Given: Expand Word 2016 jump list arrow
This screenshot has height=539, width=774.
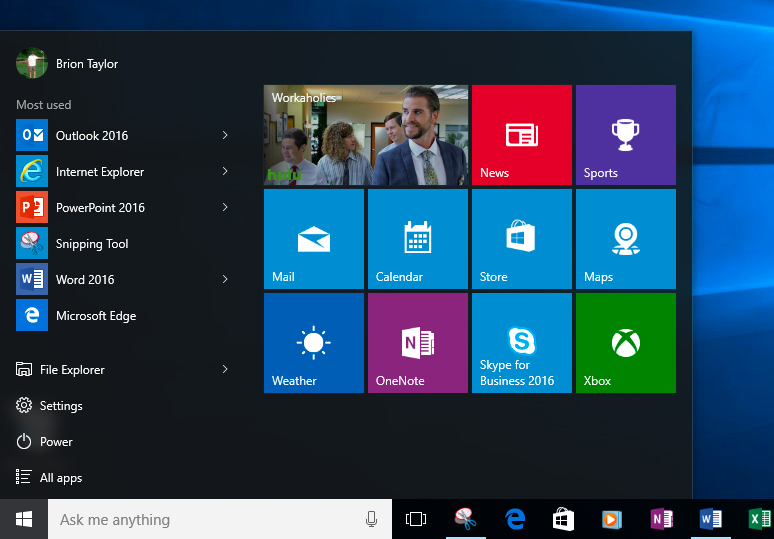Looking at the screenshot, I should click(225, 279).
